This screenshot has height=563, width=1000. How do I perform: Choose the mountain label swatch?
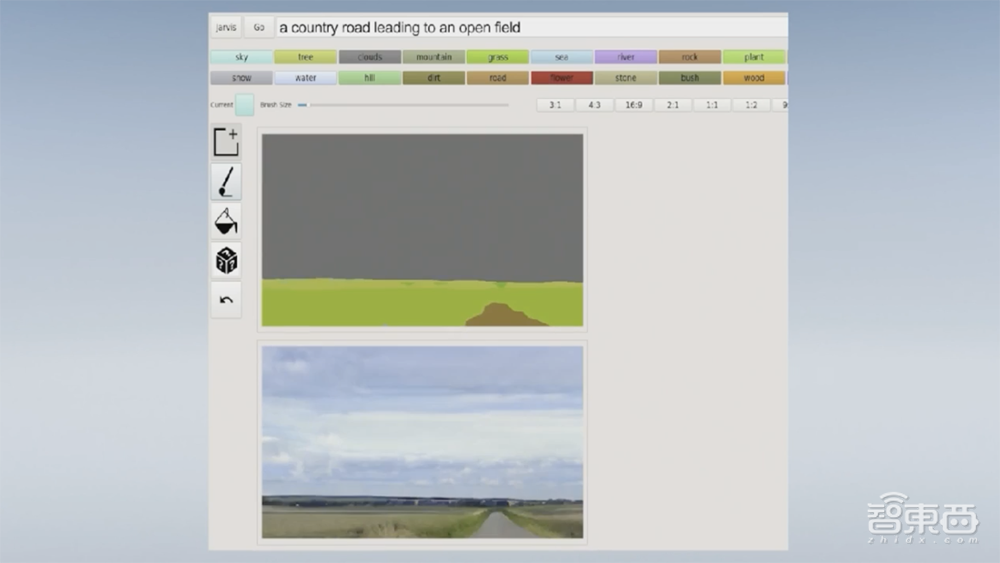coord(433,57)
